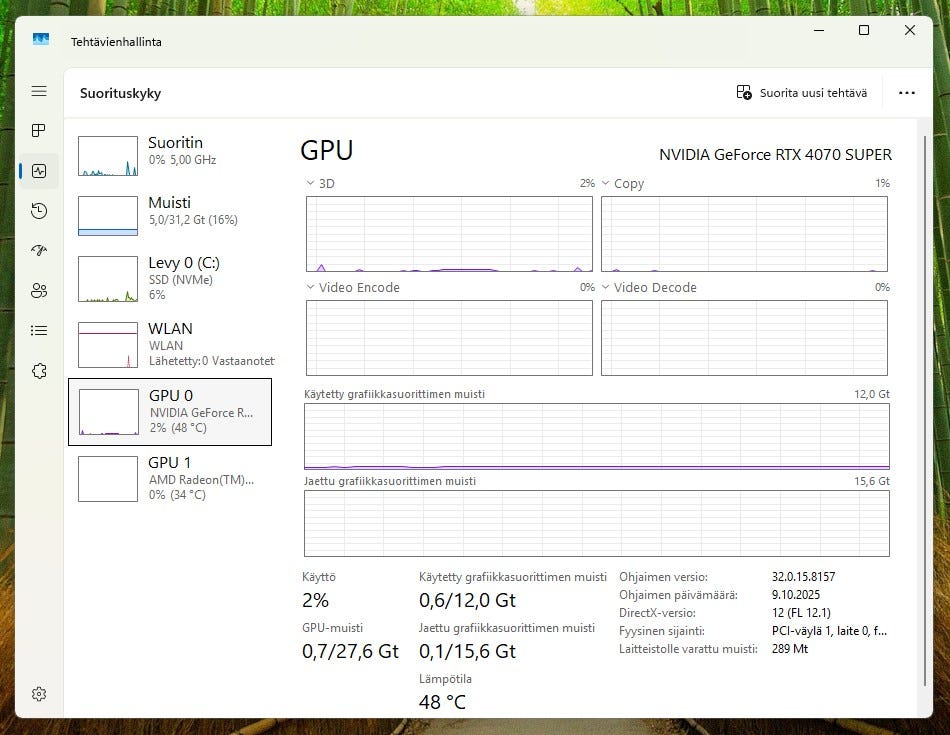The height and width of the screenshot is (735, 950).
Task: Click the 0,1/15,6 Gt shared memory value
Action: pyautogui.click(x=467, y=651)
